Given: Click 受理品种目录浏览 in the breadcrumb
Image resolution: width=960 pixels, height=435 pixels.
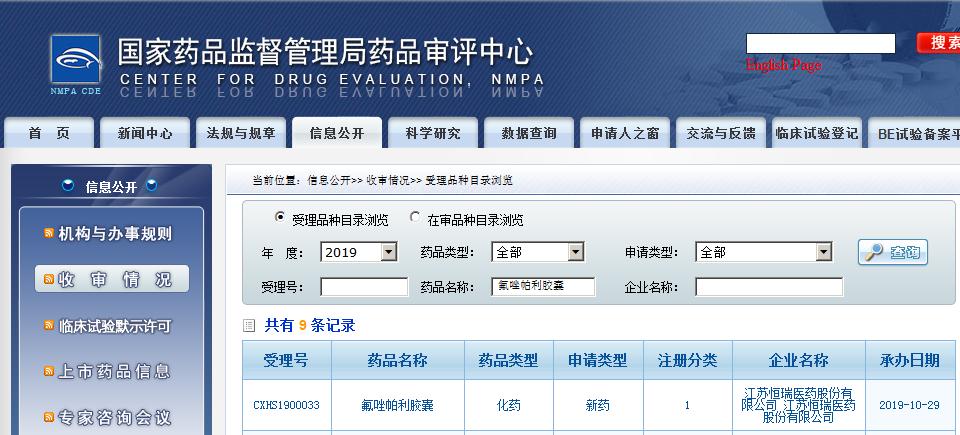Looking at the screenshot, I should tap(469, 180).
